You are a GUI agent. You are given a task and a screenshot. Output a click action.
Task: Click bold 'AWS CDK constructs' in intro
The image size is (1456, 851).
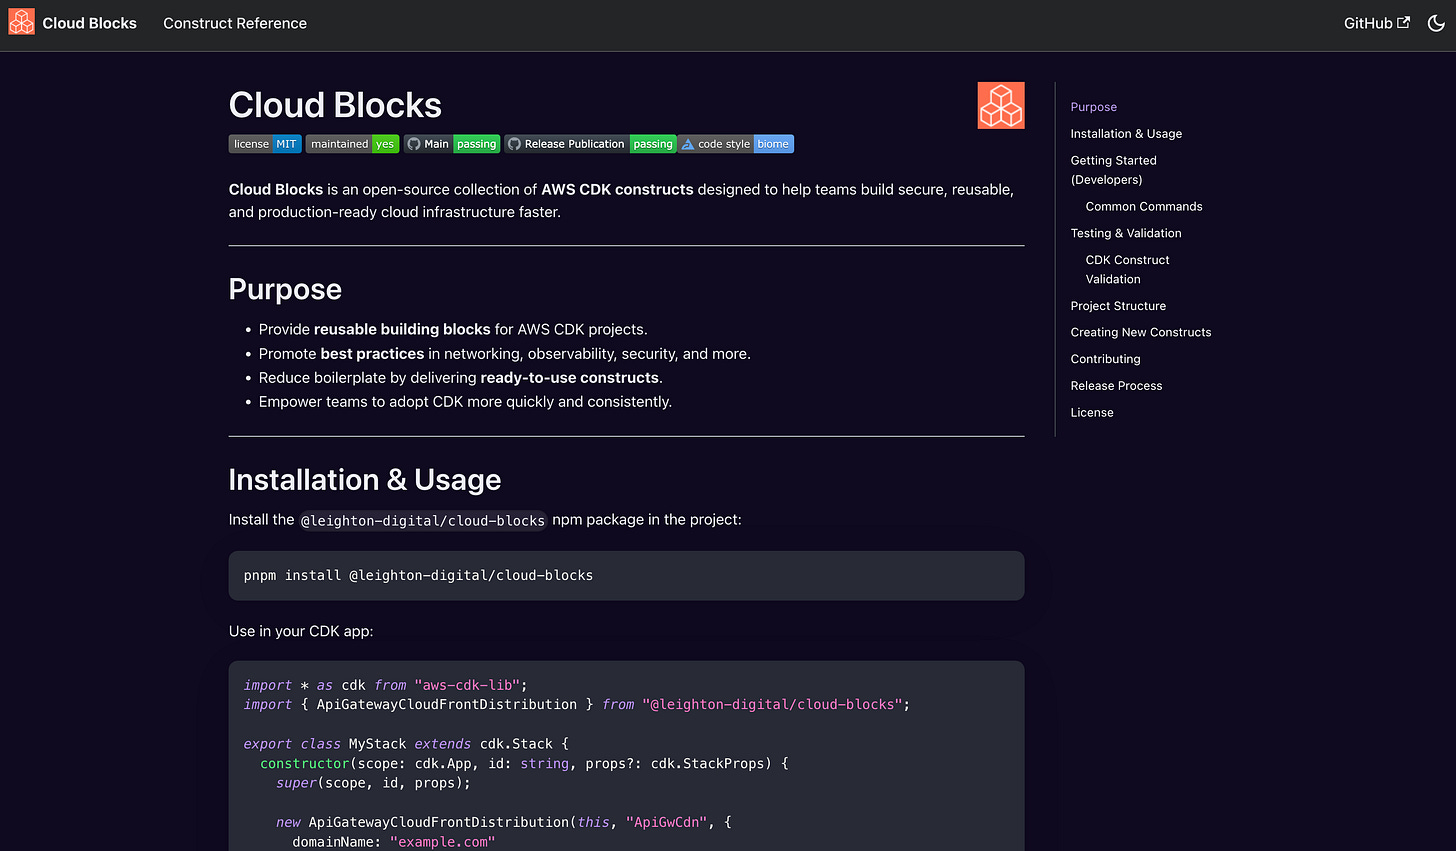(617, 189)
